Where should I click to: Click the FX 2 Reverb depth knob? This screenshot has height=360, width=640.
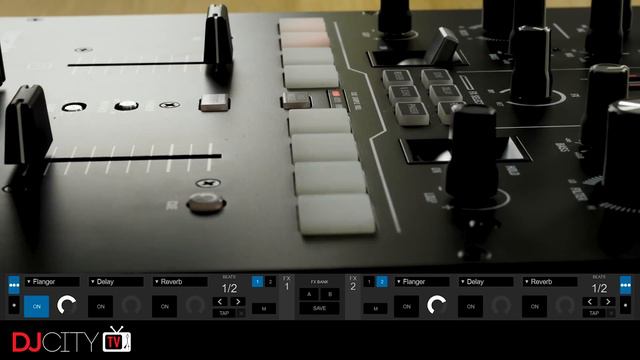[565, 305]
